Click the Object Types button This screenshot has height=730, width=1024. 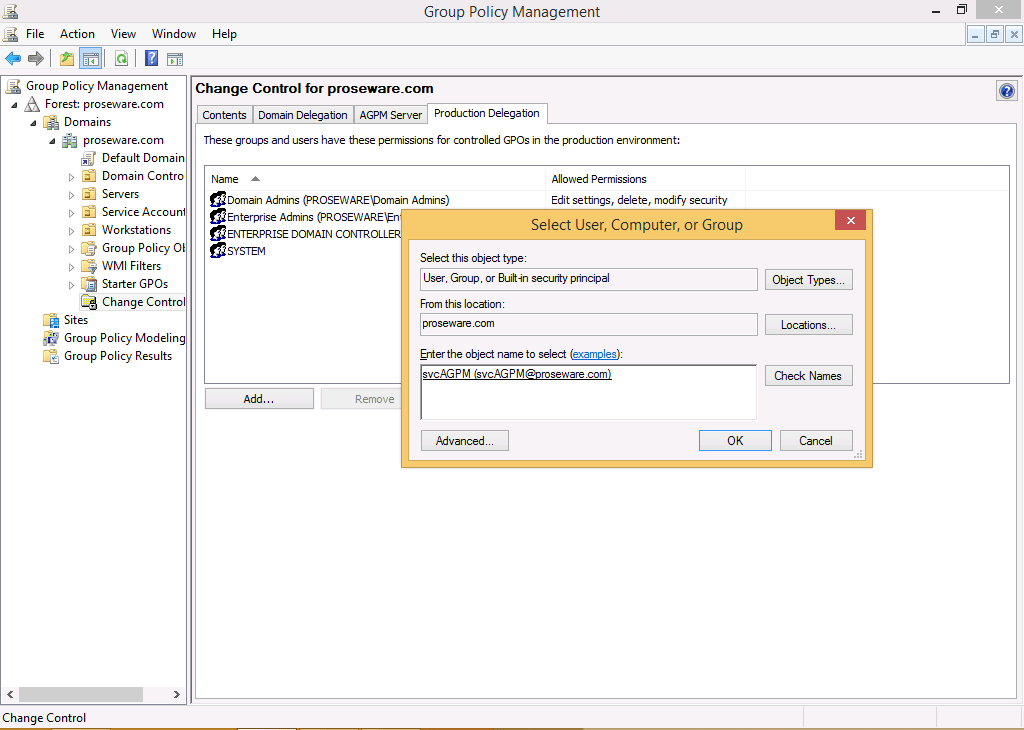pyautogui.click(x=808, y=280)
